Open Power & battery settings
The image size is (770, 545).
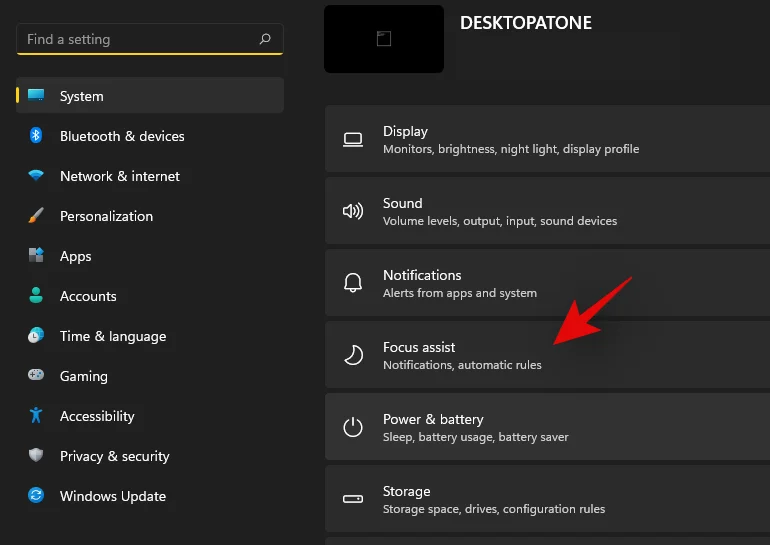(547, 427)
